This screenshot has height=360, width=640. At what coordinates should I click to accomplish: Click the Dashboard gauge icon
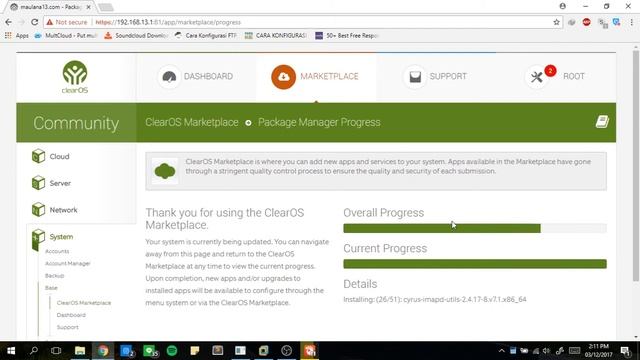(169, 76)
